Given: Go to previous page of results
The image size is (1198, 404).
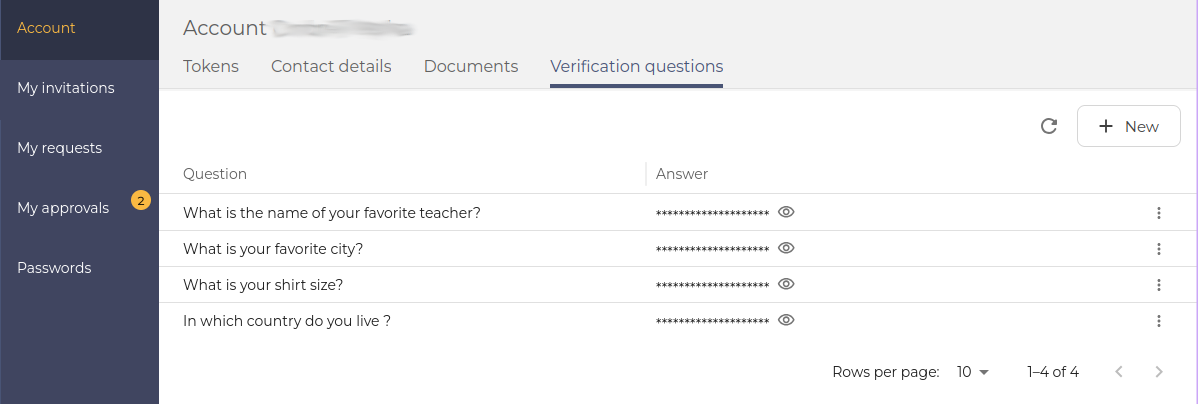Looking at the screenshot, I should pos(1119,372).
